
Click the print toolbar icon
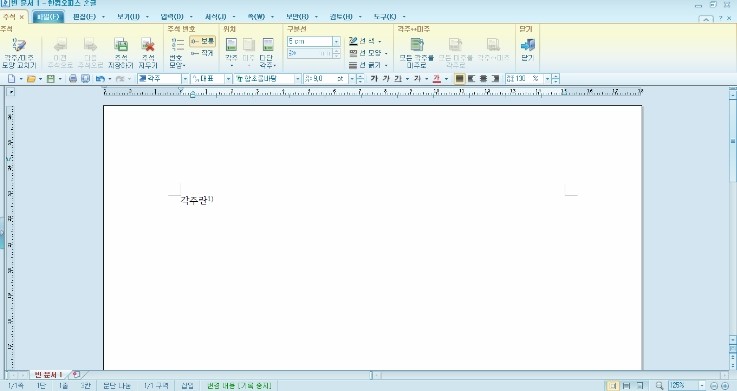tap(73, 79)
